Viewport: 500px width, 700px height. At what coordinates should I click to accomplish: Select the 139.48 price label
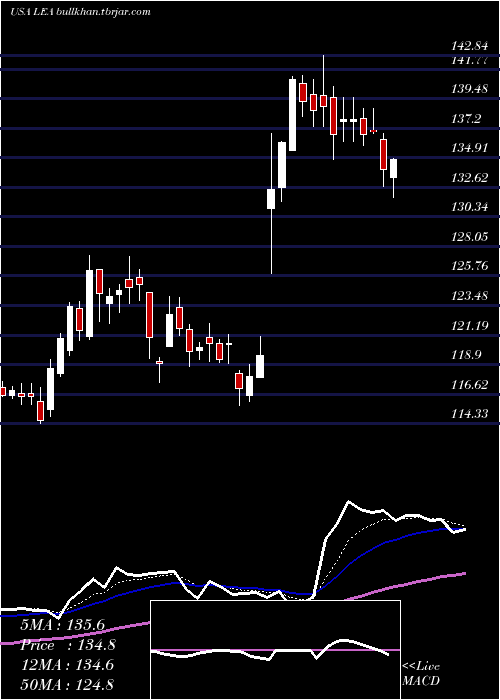pyautogui.click(x=469, y=89)
